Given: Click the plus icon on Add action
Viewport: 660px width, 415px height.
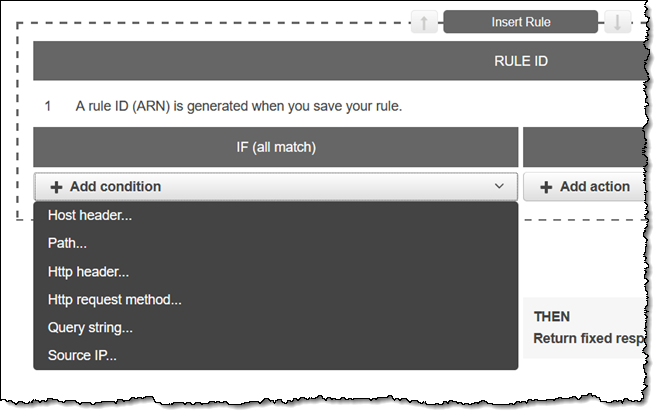Looking at the screenshot, I should (546, 187).
